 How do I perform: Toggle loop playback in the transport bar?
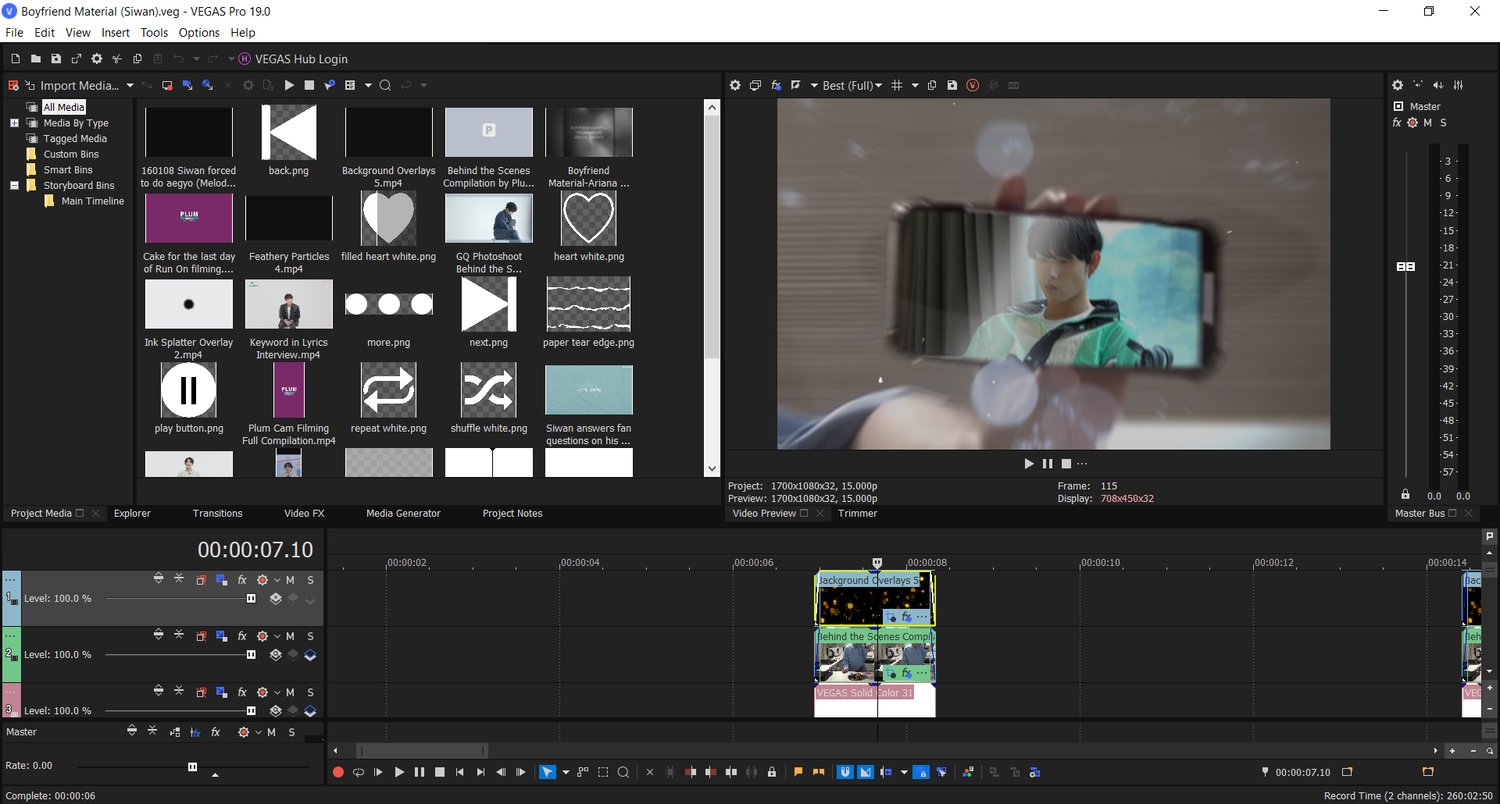(358, 772)
